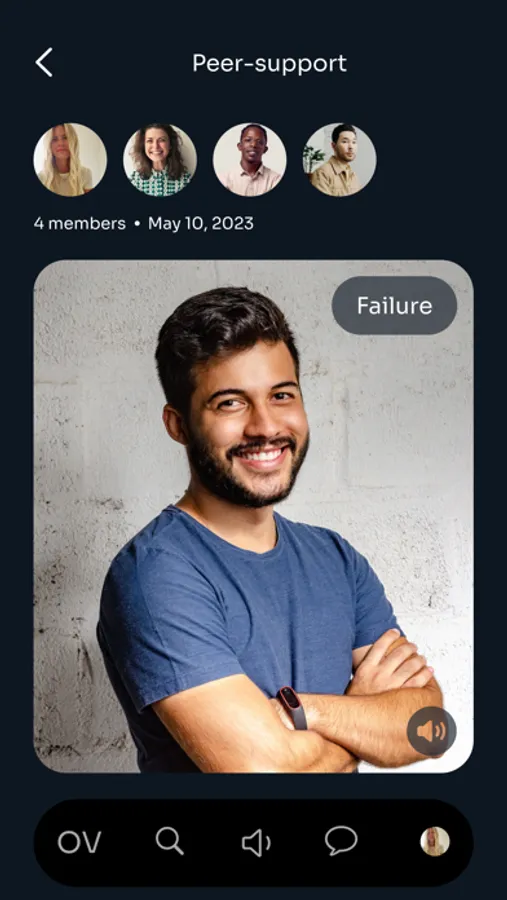Select the curly-haired woman in green top avatar
This screenshot has width=507, height=900.
[x=160, y=160]
